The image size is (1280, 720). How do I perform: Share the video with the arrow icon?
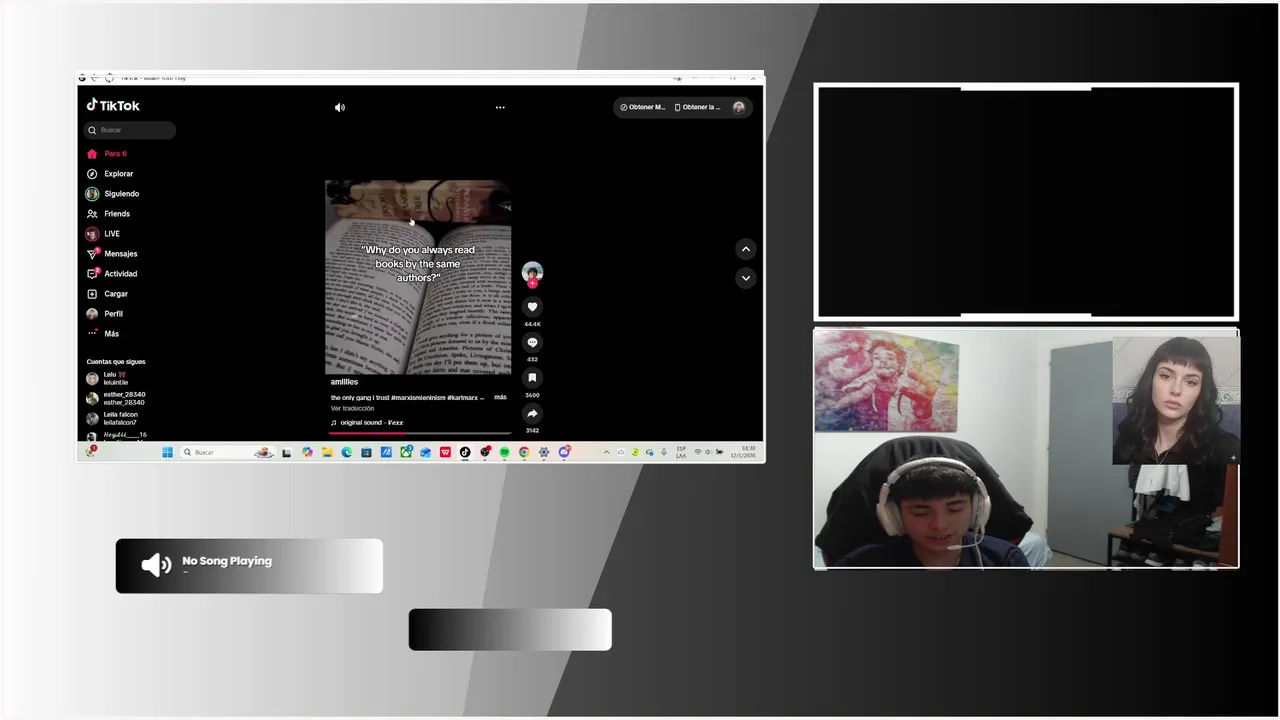pos(532,414)
